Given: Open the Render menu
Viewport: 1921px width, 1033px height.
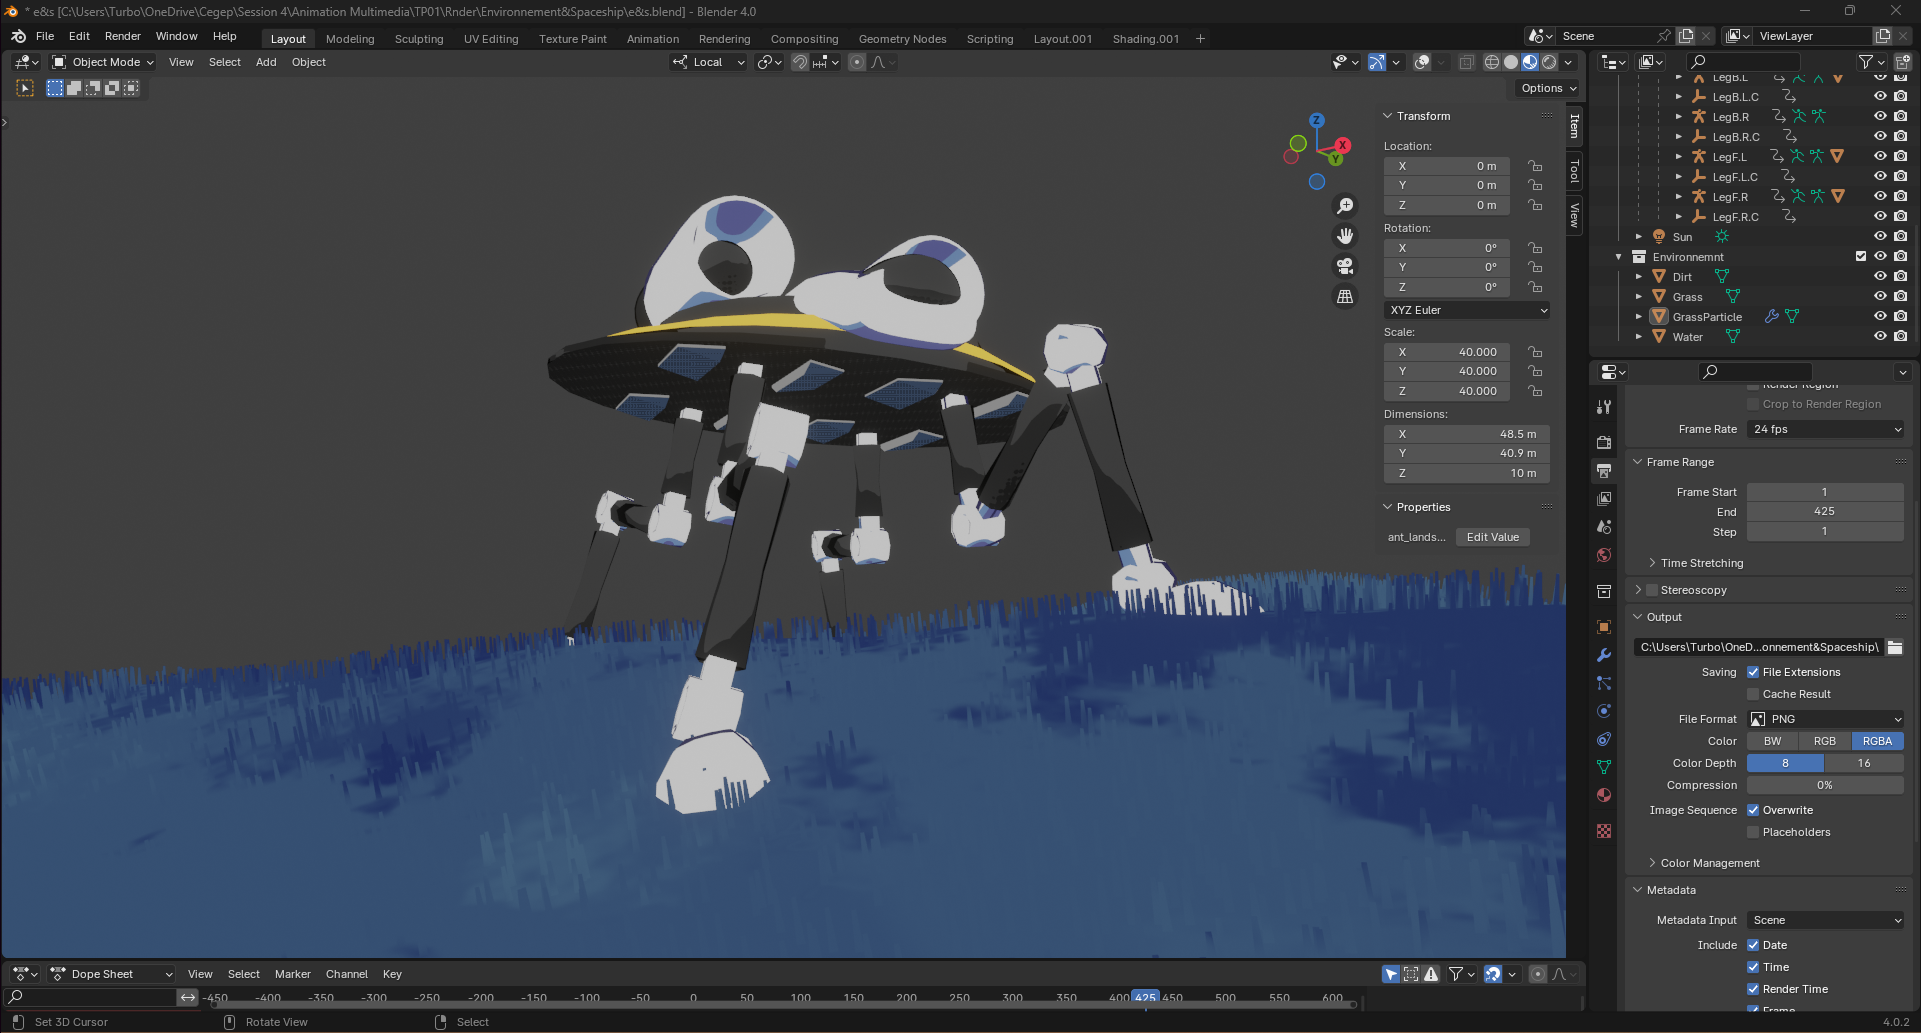Looking at the screenshot, I should point(122,36).
